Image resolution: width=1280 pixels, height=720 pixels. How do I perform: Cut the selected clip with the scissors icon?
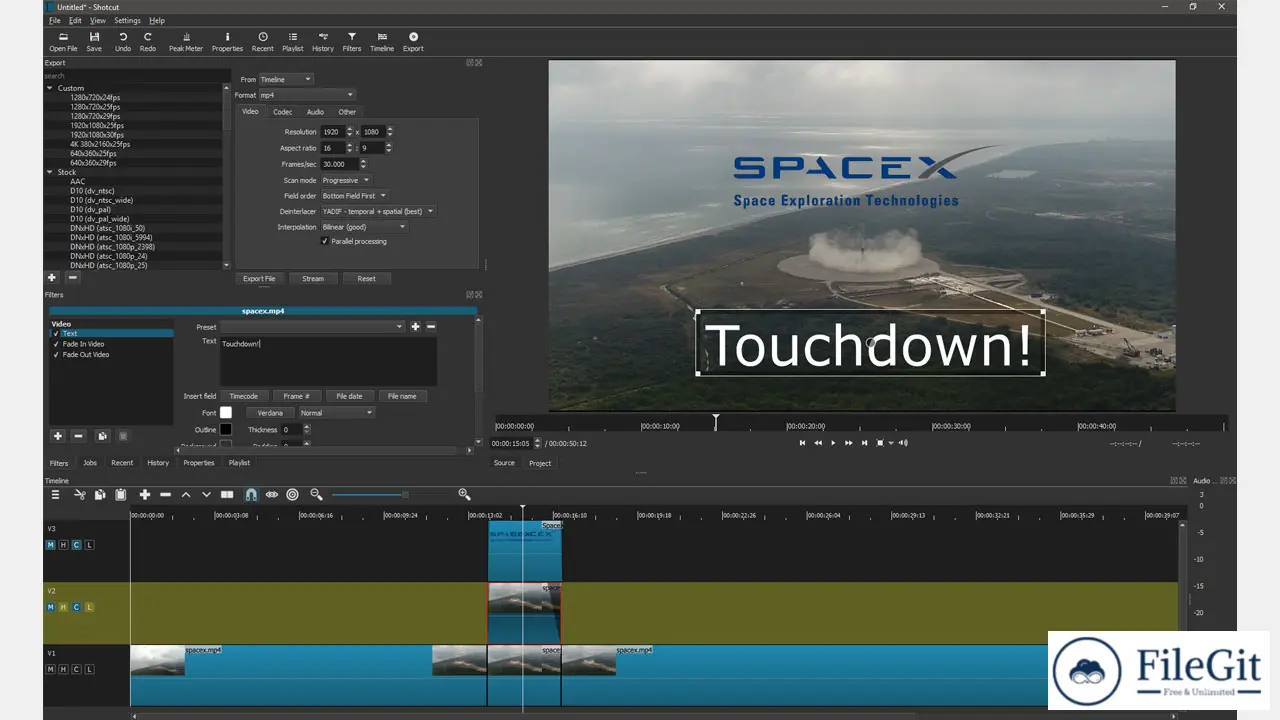pos(79,494)
